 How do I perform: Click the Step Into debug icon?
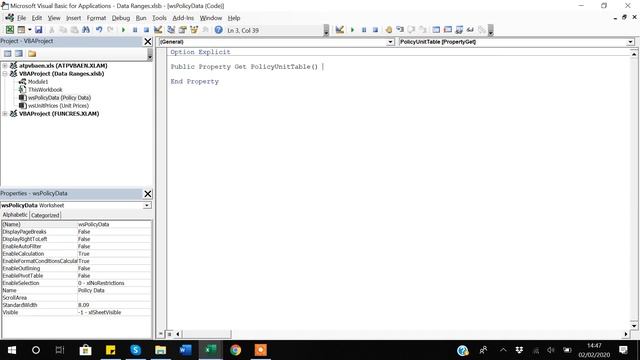point(400,30)
